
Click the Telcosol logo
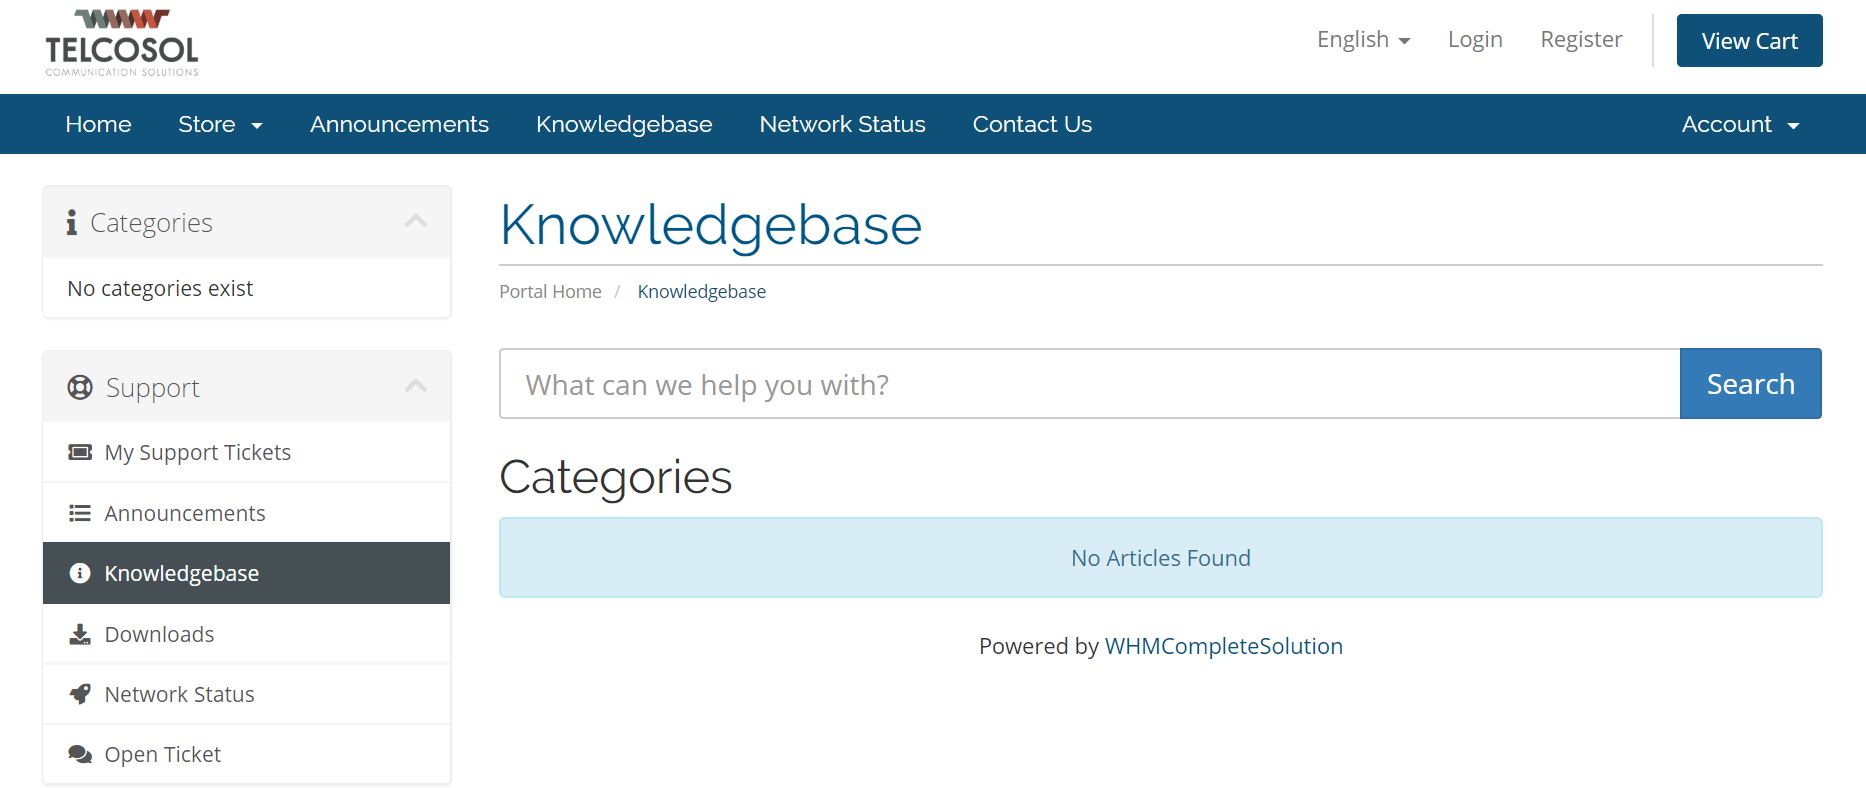(x=122, y=43)
